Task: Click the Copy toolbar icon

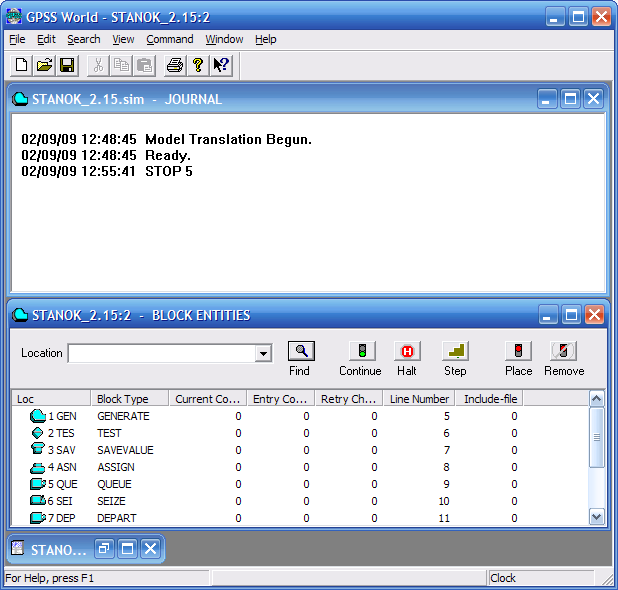Action: [121, 65]
